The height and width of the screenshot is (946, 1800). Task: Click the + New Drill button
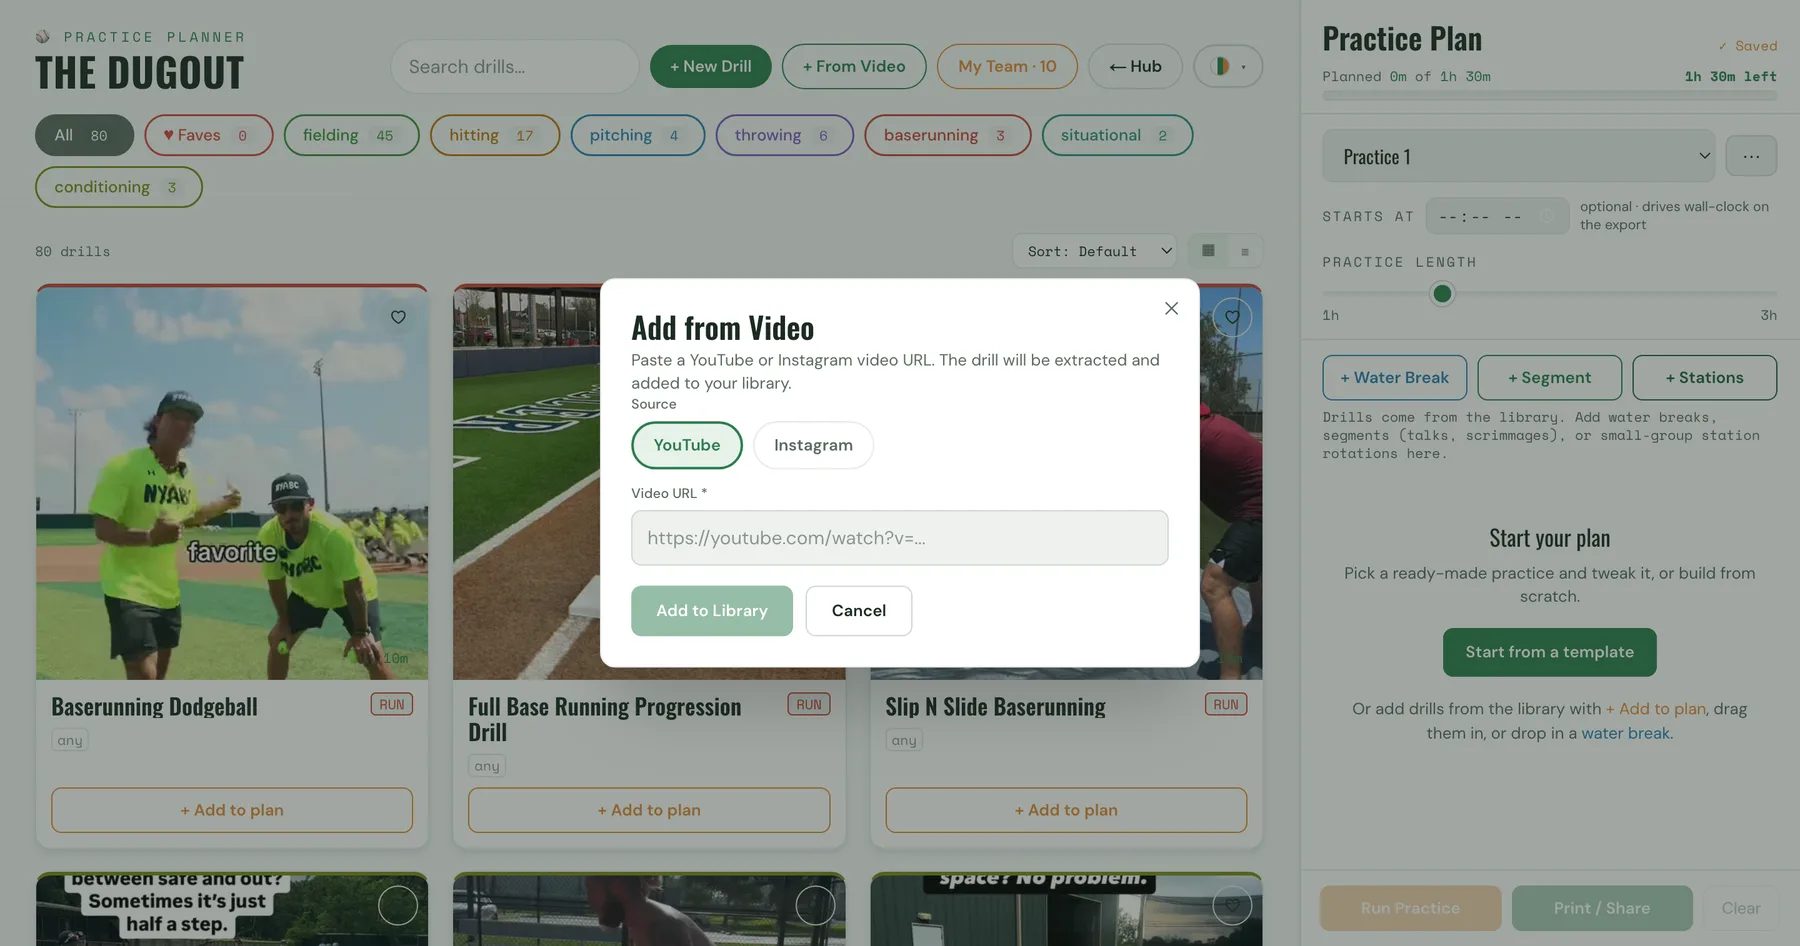click(x=710, y=66)
